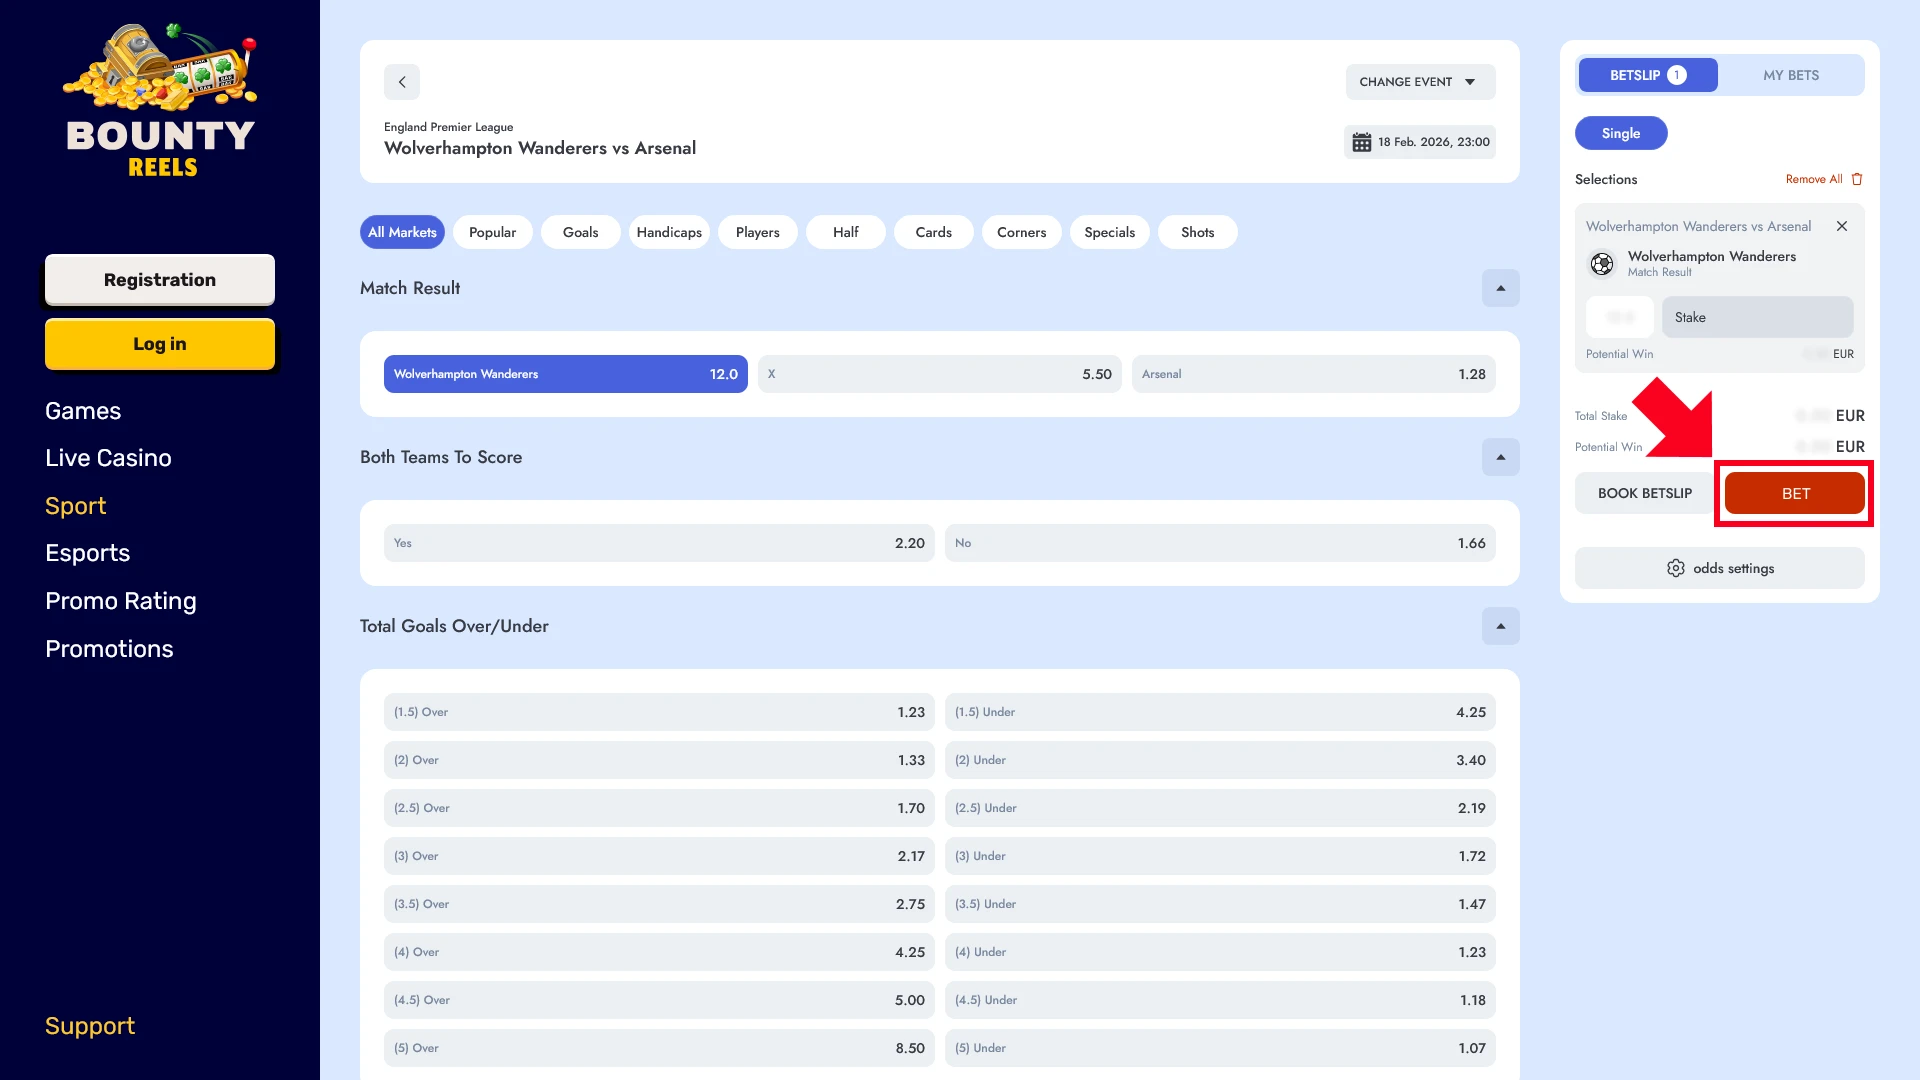Click the BET button
This screenshot has width=1920, height=1080.
[1794, 493]
